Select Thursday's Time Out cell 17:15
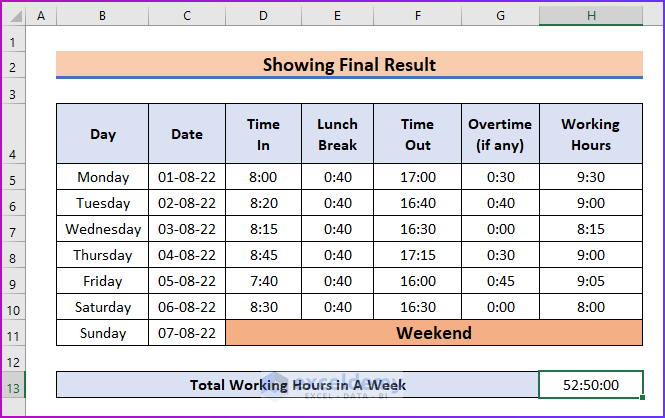Image resolution: width=665 pixels, height=418 pixels. click(417, 255)
